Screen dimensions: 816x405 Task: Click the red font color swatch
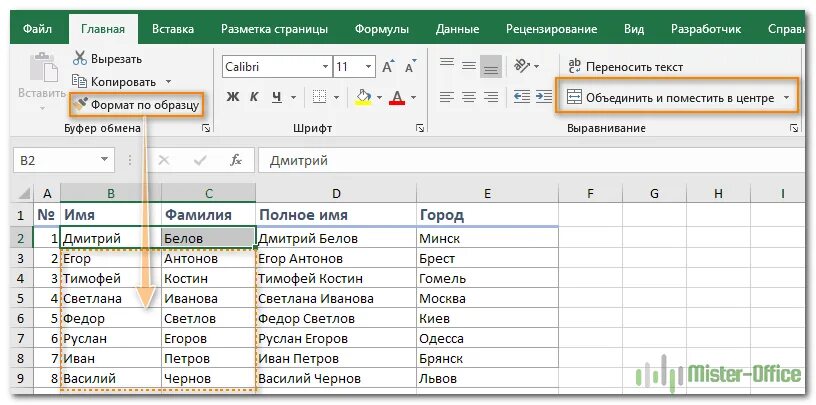(397, 97)
